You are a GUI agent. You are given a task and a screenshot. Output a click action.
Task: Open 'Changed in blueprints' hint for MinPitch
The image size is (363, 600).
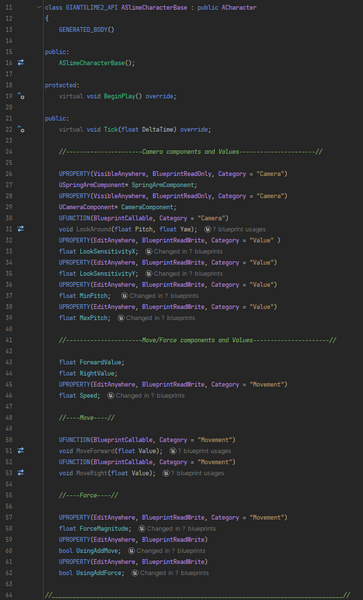[160, 296]
